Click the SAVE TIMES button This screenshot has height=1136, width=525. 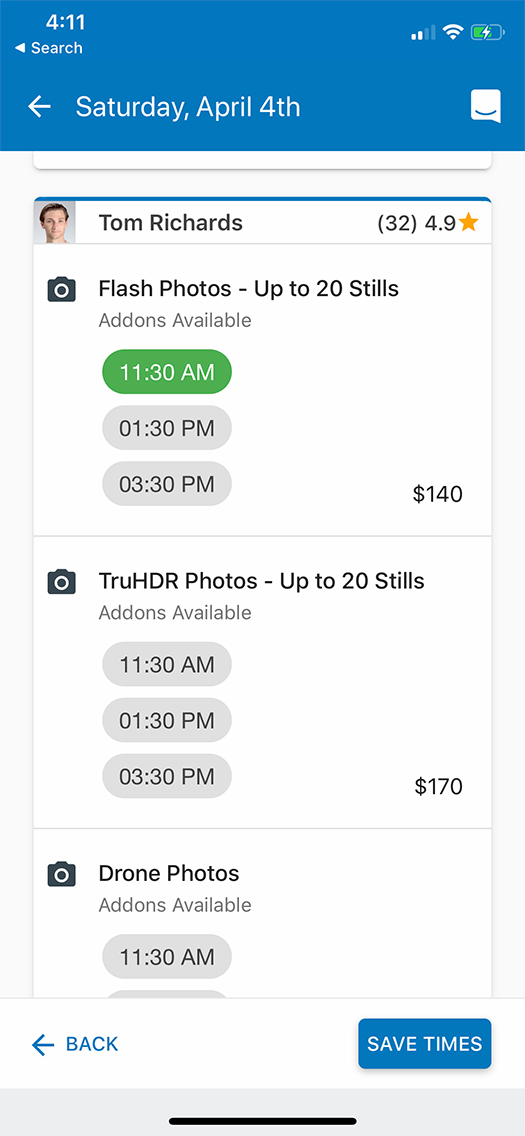pos(424,1043)
